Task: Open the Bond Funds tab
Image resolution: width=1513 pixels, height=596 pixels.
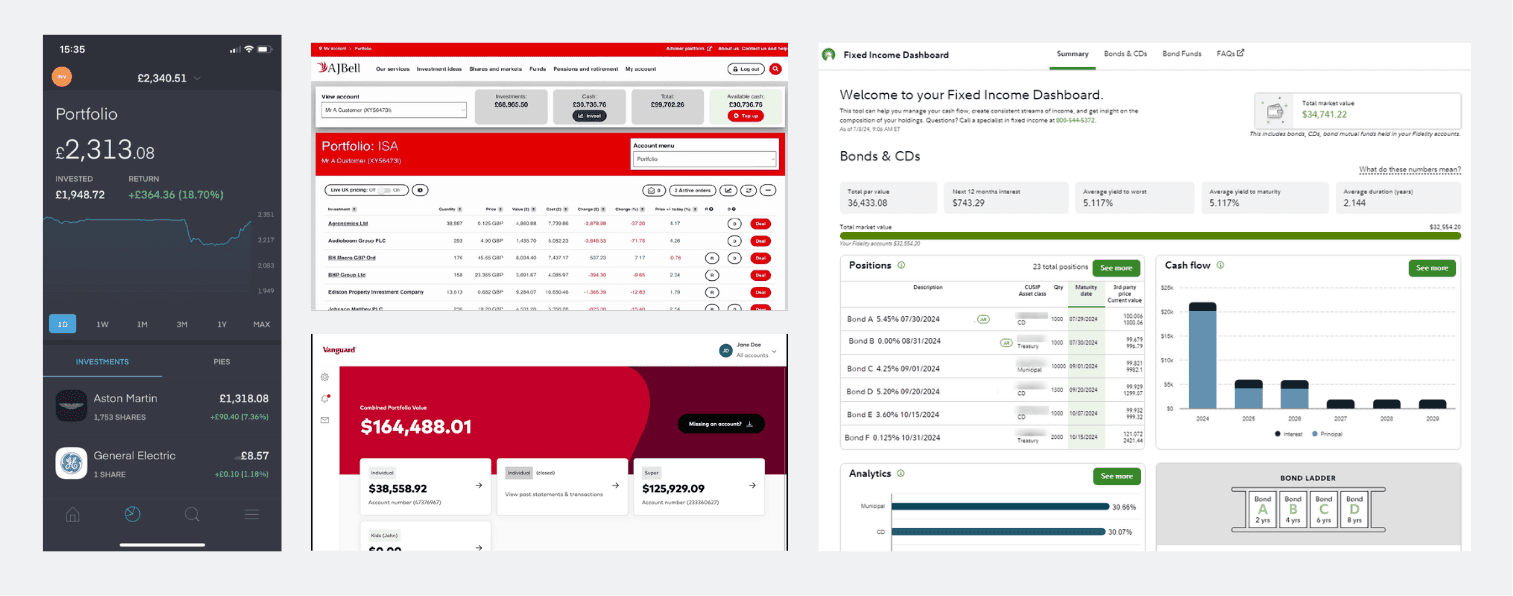Action: tap(1182, 54)
